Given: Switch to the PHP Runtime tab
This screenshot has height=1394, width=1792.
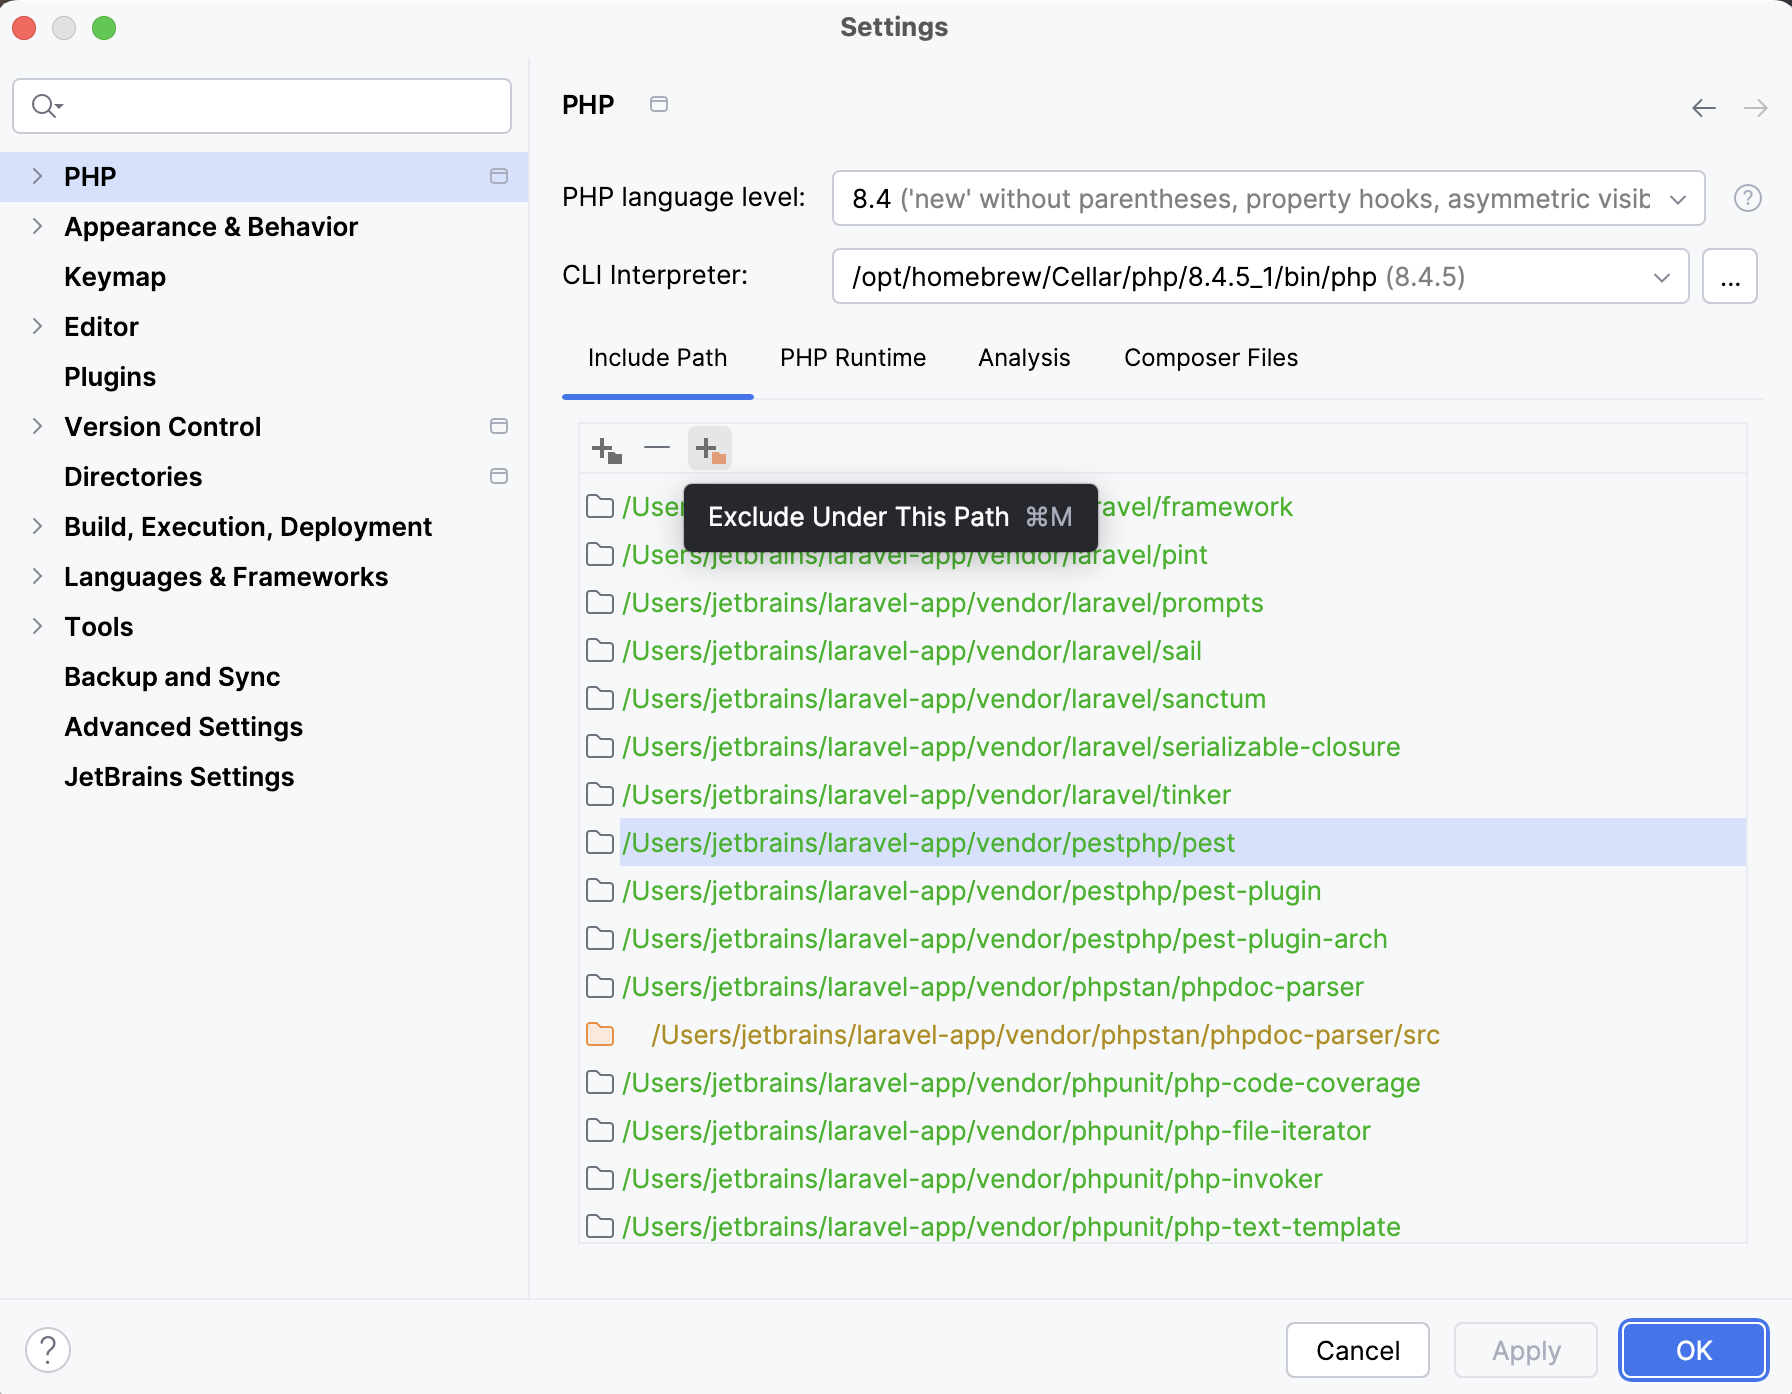Looking at the screenshot, I should pos(852,357).
